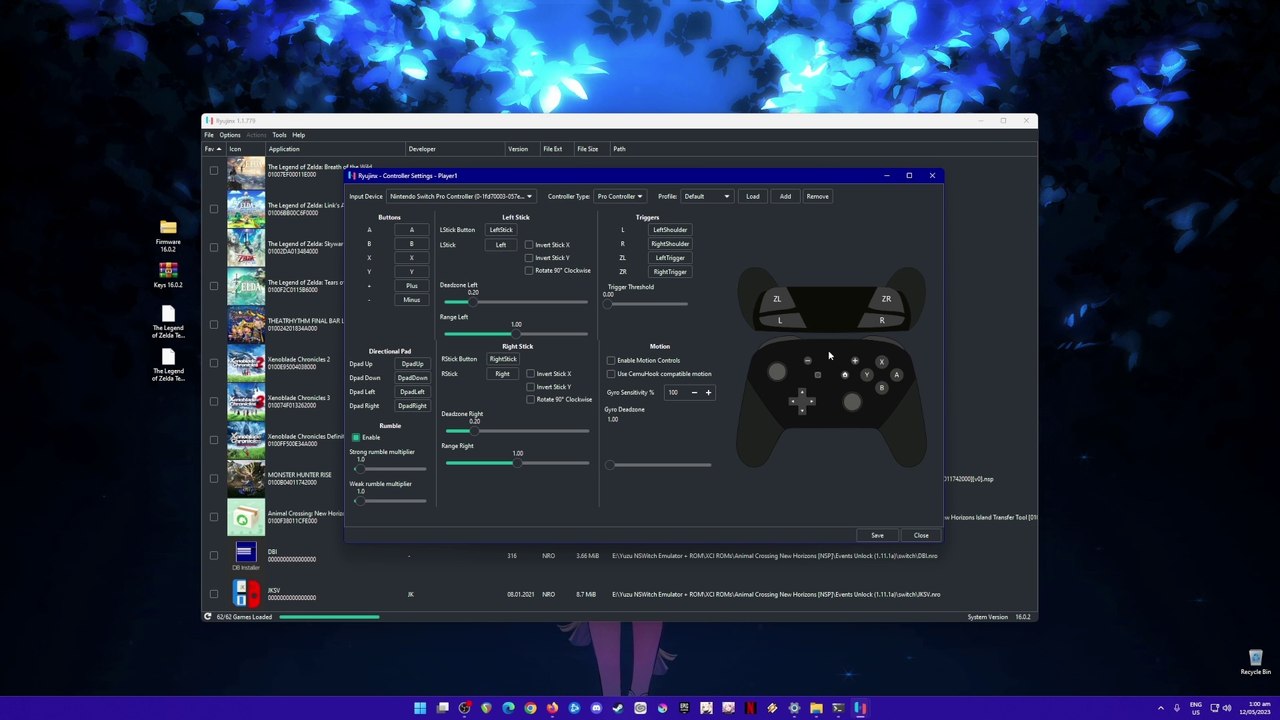Check Invert Stick X for Left Stick

coord(529,245)
